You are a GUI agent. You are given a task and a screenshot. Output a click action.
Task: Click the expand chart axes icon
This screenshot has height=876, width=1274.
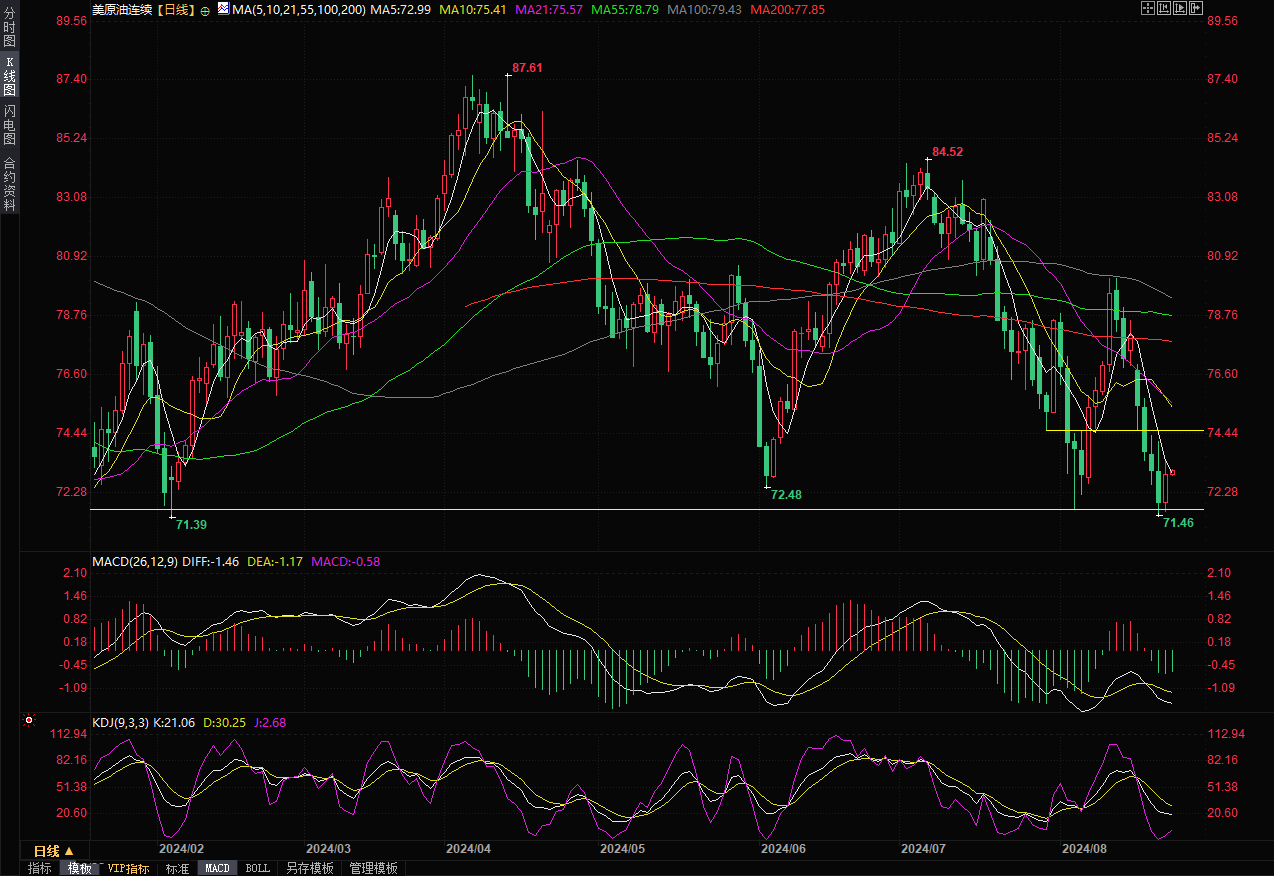pyautogui.click(x=1178, y=8)
